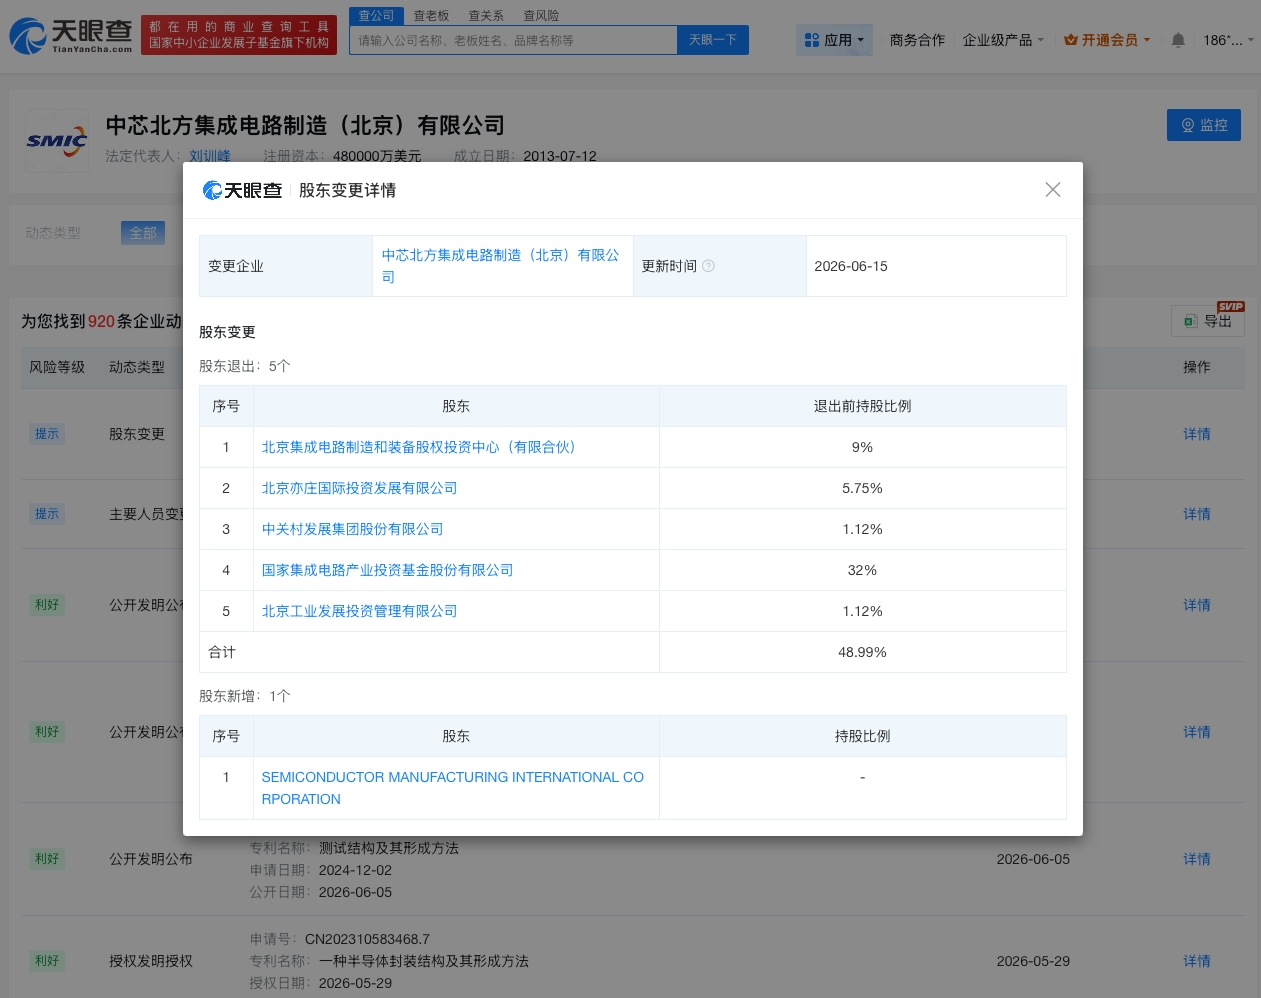Open 国家集成电路产业投资基金股份有限公司 link

387,570
